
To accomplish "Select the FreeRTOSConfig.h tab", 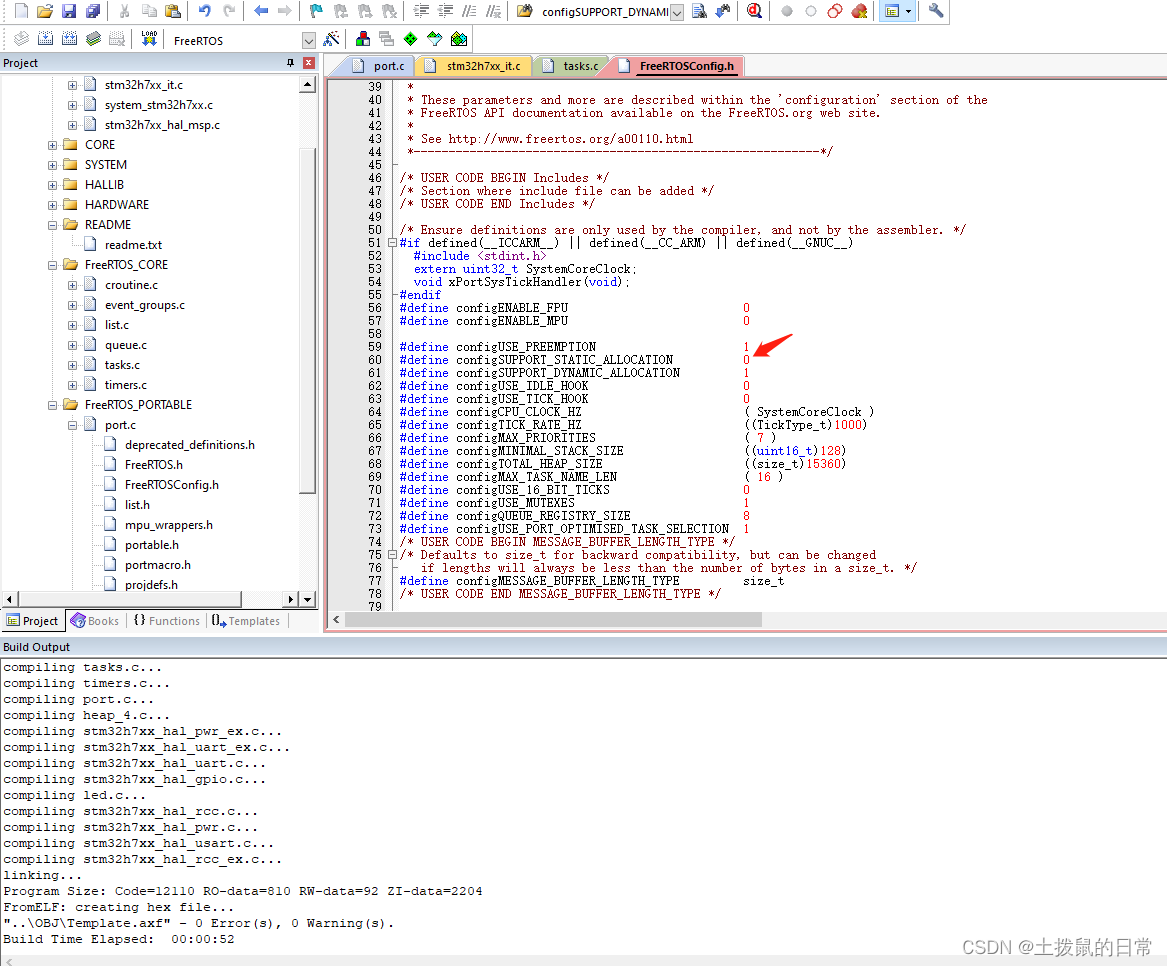I will click(677, 66).
